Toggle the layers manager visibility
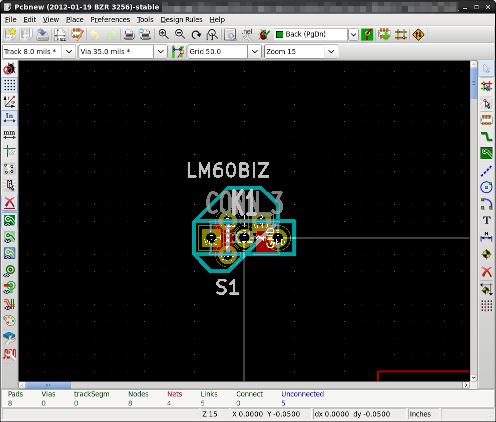The height and width of the screenshot is (422, 496). click(9, 337)
